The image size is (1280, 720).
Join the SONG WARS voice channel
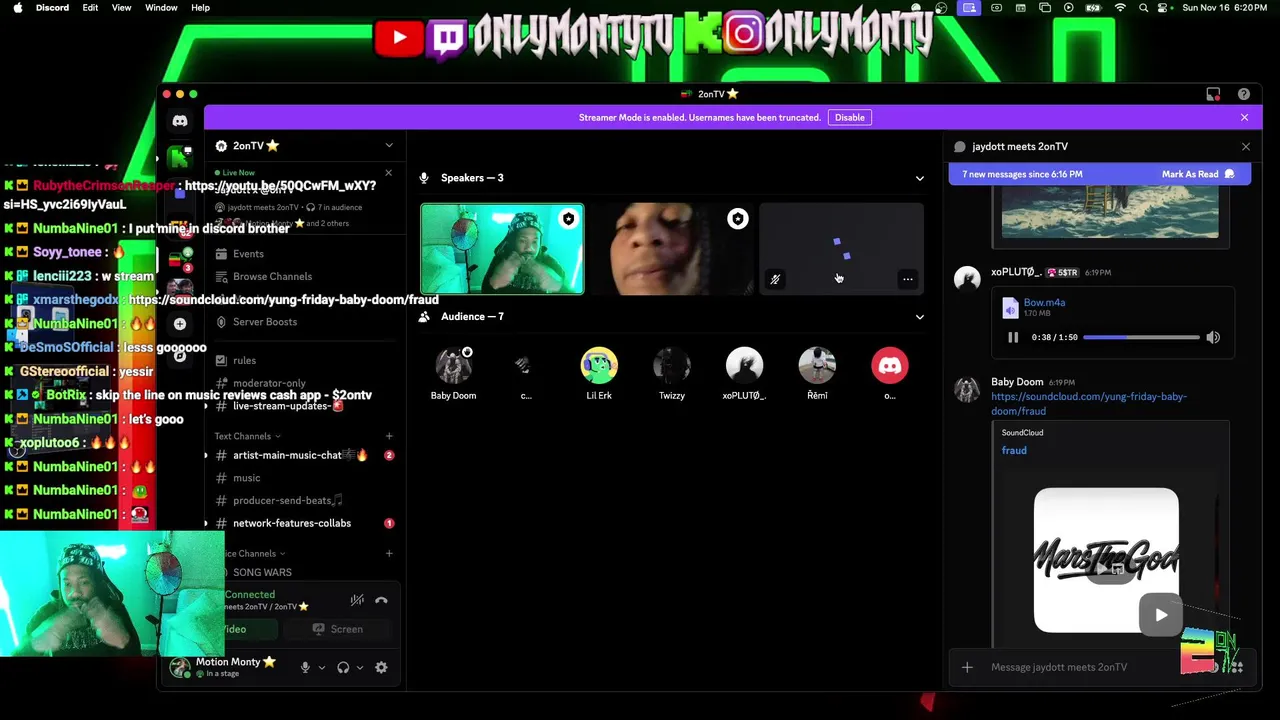click(x=262, y=572)
